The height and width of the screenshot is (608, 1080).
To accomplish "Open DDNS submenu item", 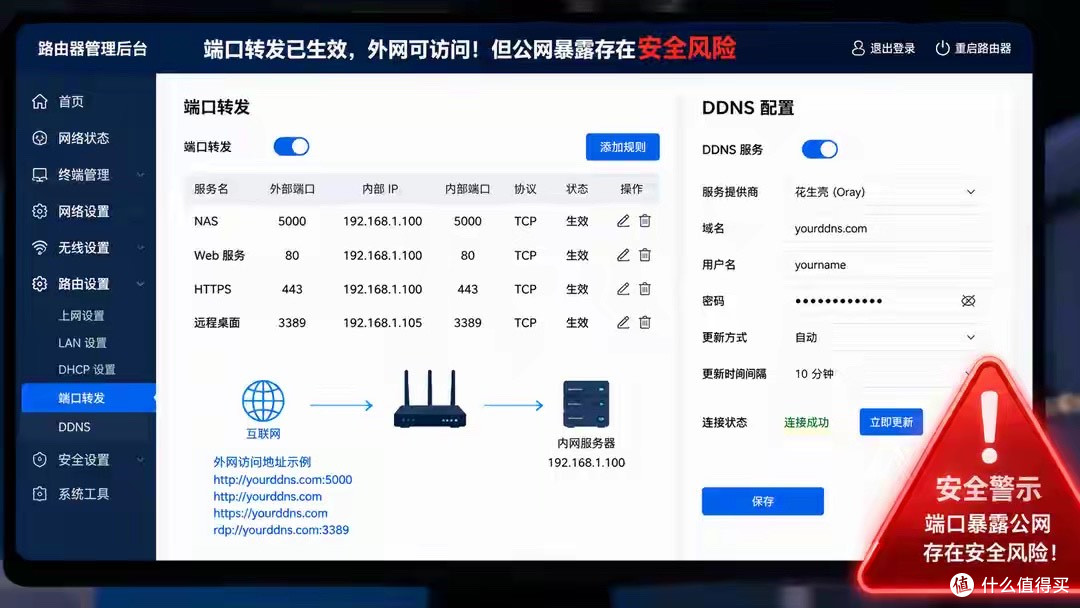I will point(74,427).
